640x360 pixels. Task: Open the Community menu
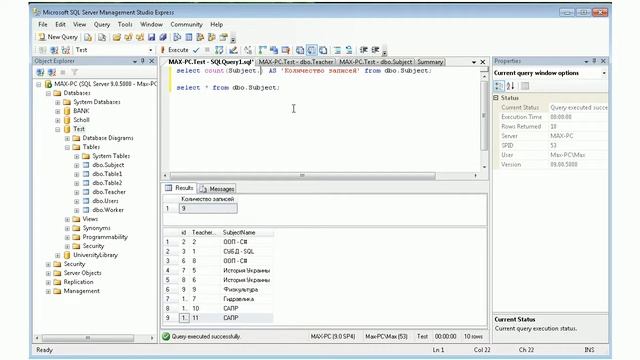click(x=187, y=24)
